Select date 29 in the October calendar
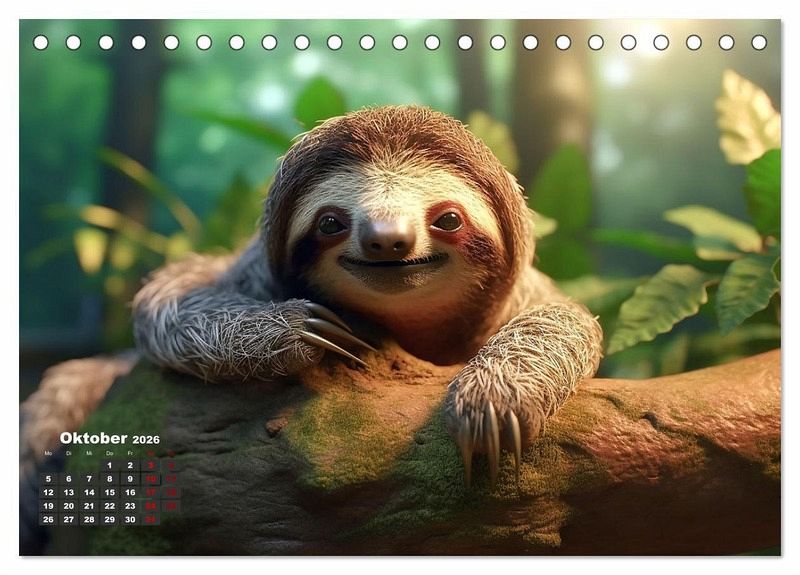 (110, 519)
